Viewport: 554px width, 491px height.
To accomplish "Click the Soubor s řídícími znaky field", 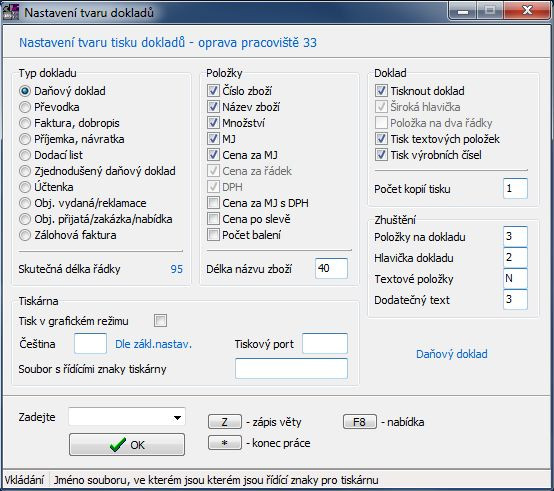I will 291,368.
